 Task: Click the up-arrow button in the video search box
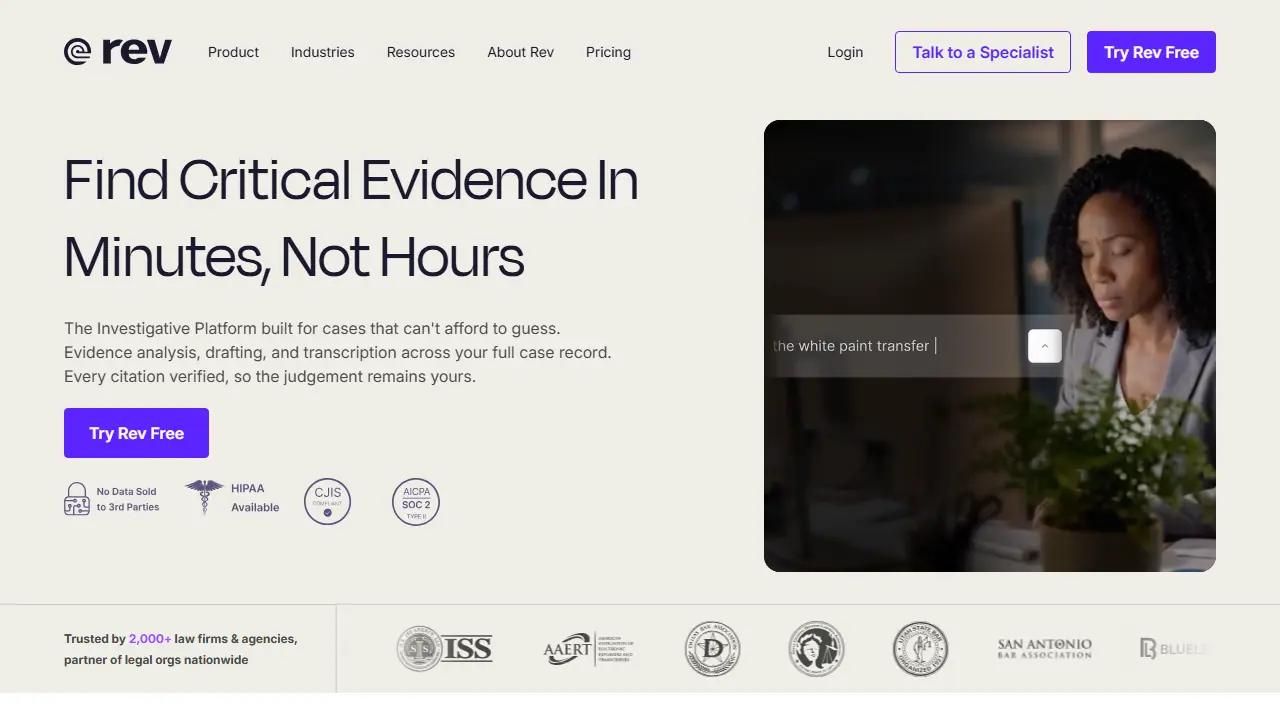pyautogui.click(x=1045, y=346)
